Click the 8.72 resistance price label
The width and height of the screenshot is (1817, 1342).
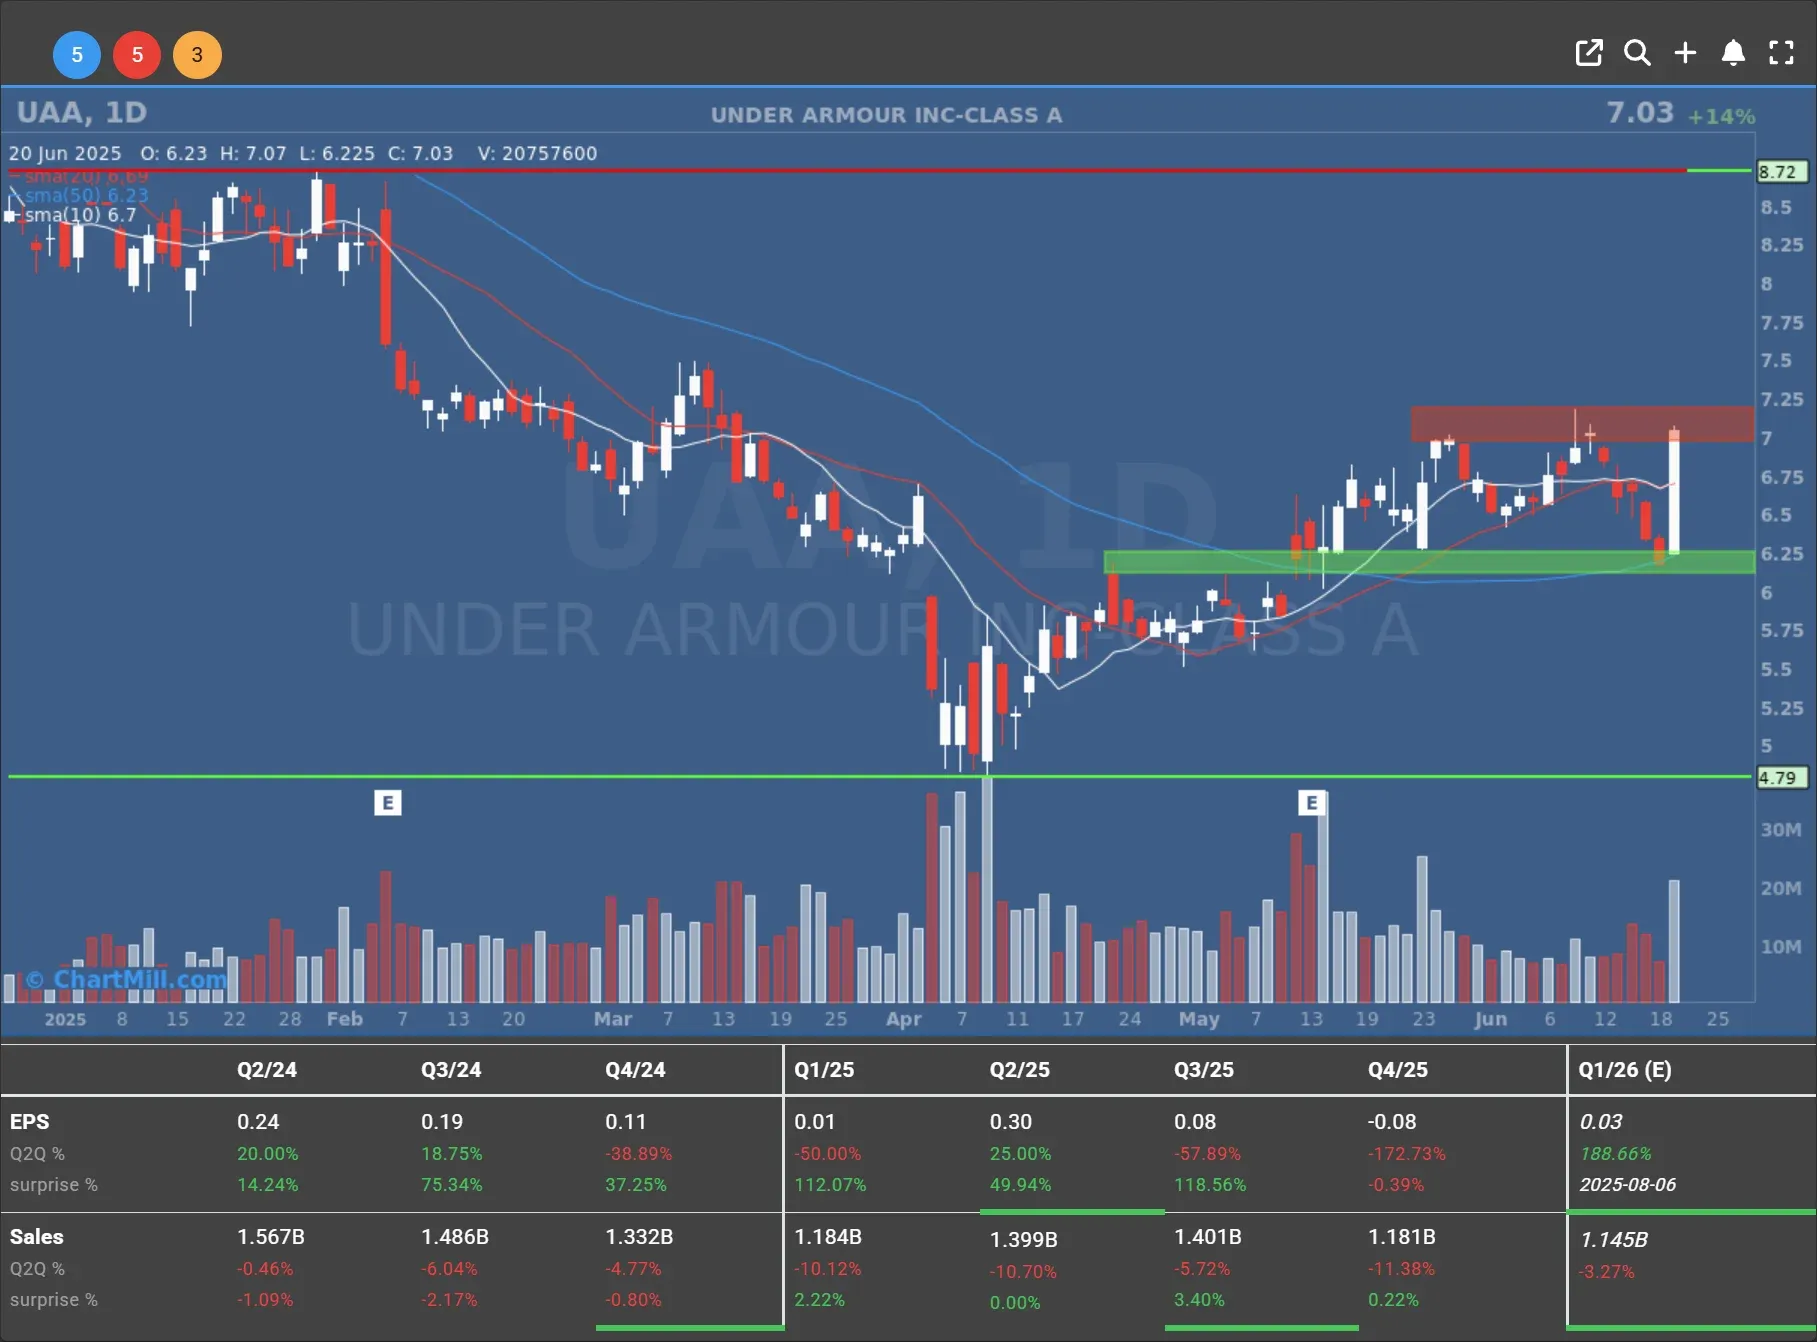click(x=1783, y=172)
